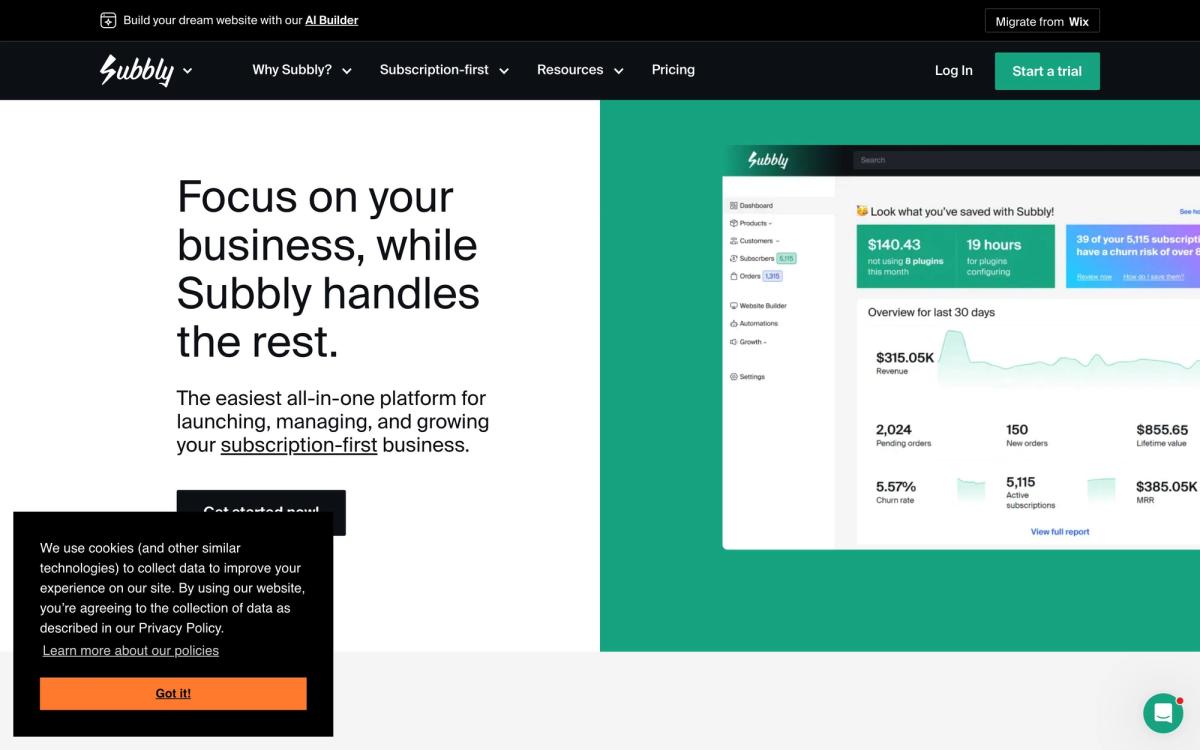The image size is (1200, 750).
Task: Accept cookies with the Got it! button
Action: pos(173,693)
